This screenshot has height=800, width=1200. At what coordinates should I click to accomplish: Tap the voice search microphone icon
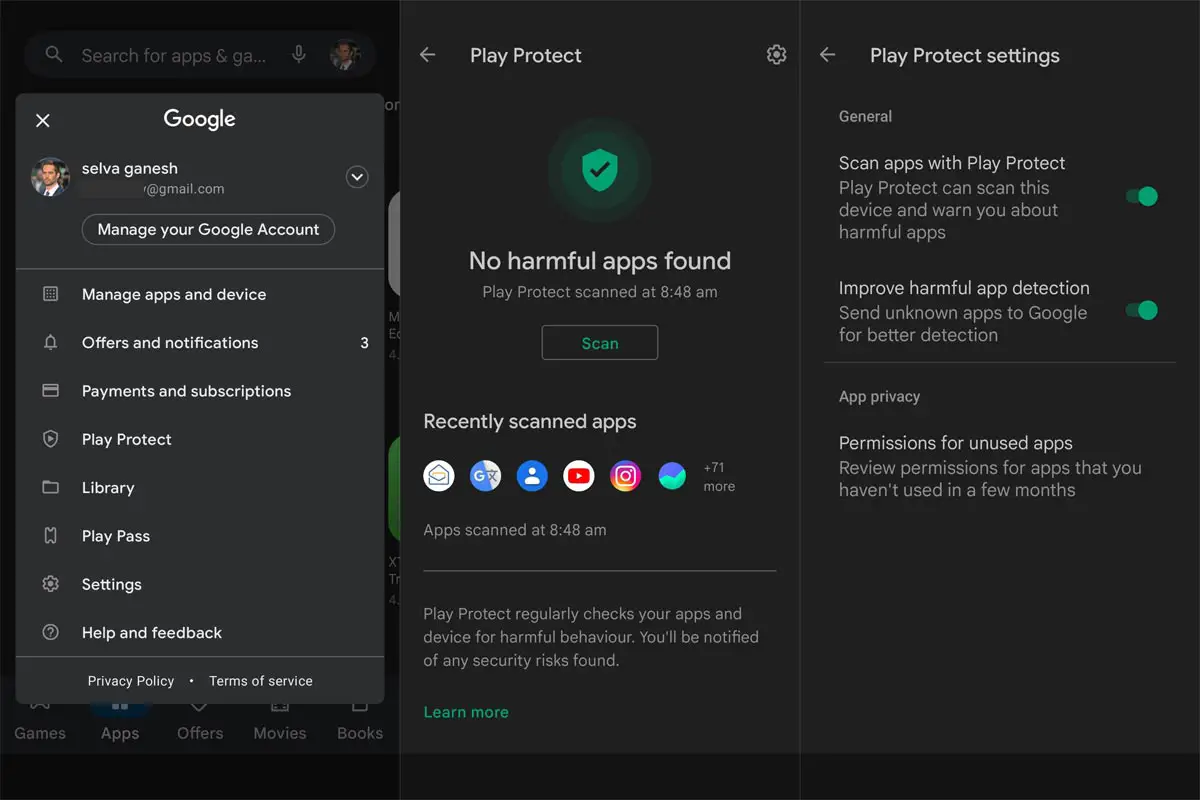[298, 55]
